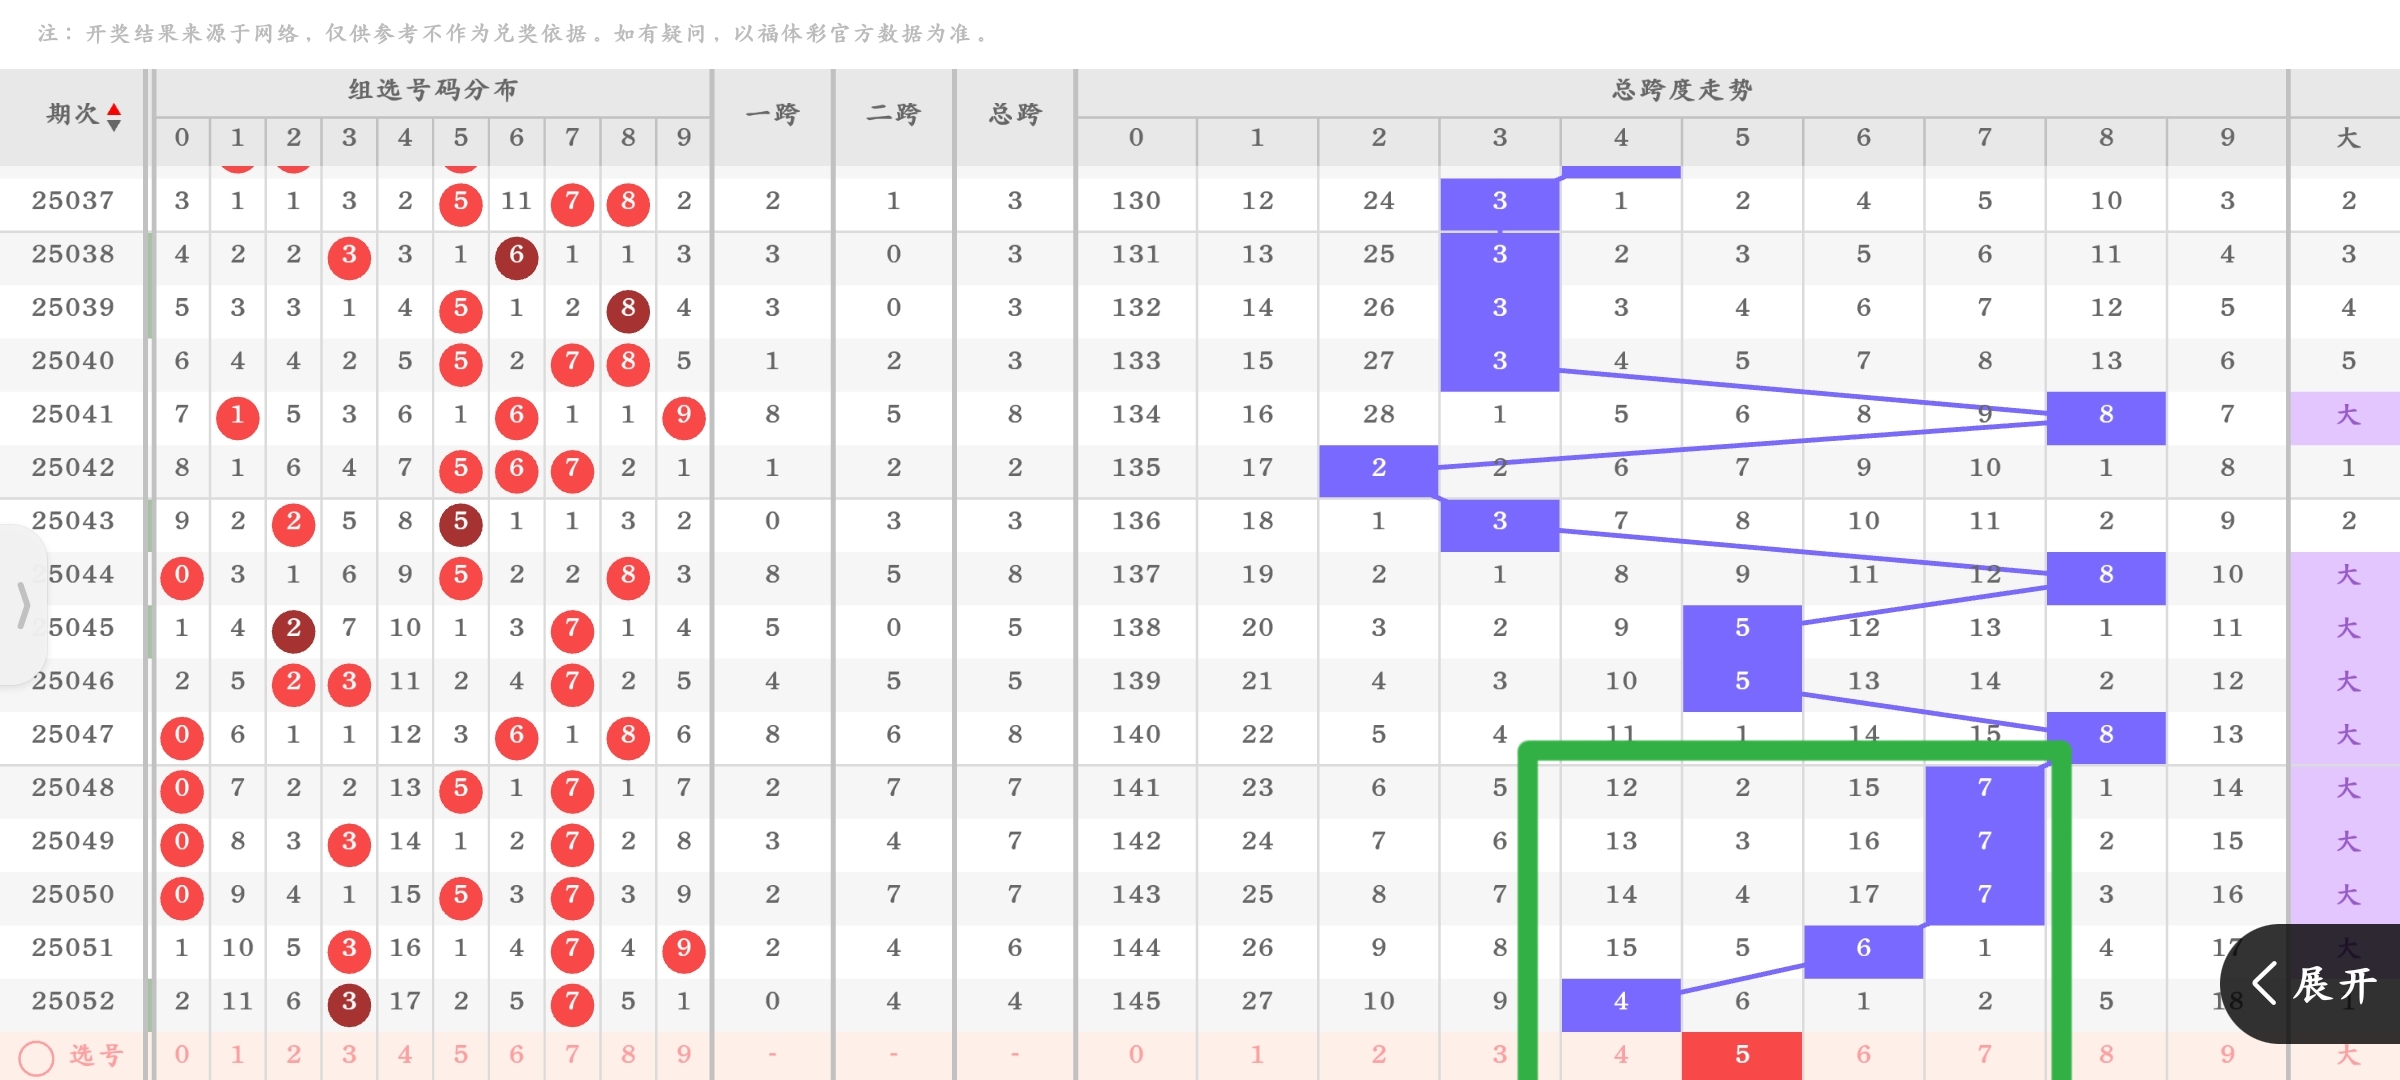Image resolution: width=2400 pixels, height=1080 pixels.
Task: Click red ball 0 in row 25049
Action: pos(182,843)
